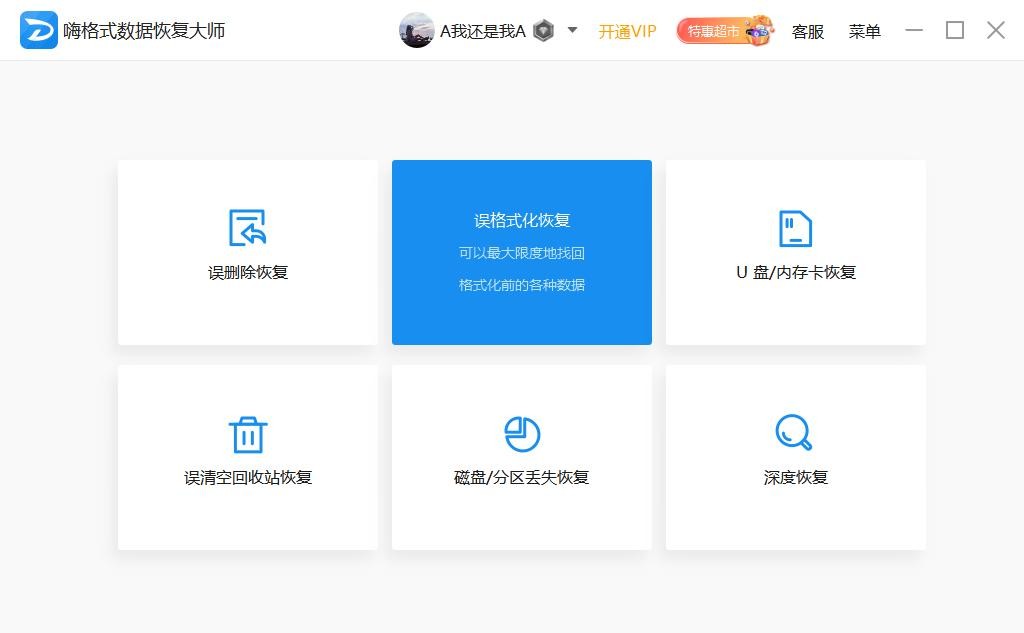This screenshot has height=633, width=1024.
Task: Open the 客服 menu item
Action: pos(807,31)
